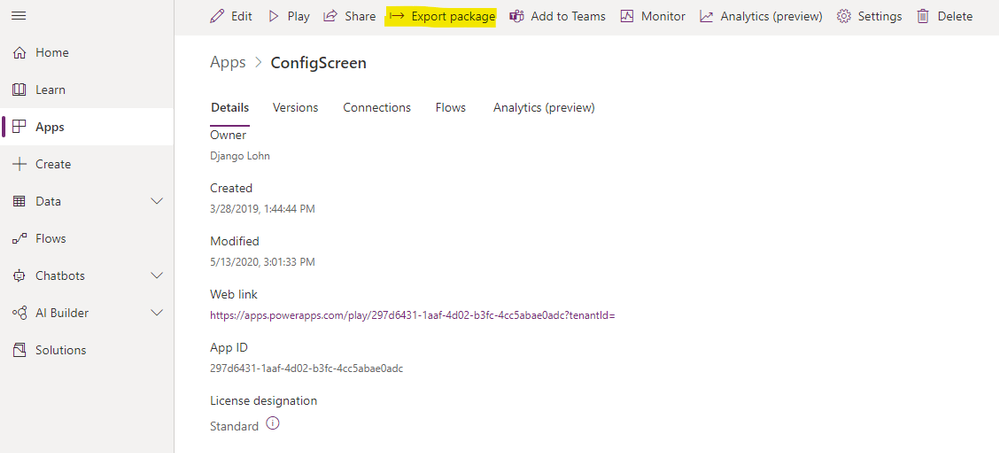
Task: Click the Delete toolbar label
Action: pyautogui.click(x=955, y=17)
